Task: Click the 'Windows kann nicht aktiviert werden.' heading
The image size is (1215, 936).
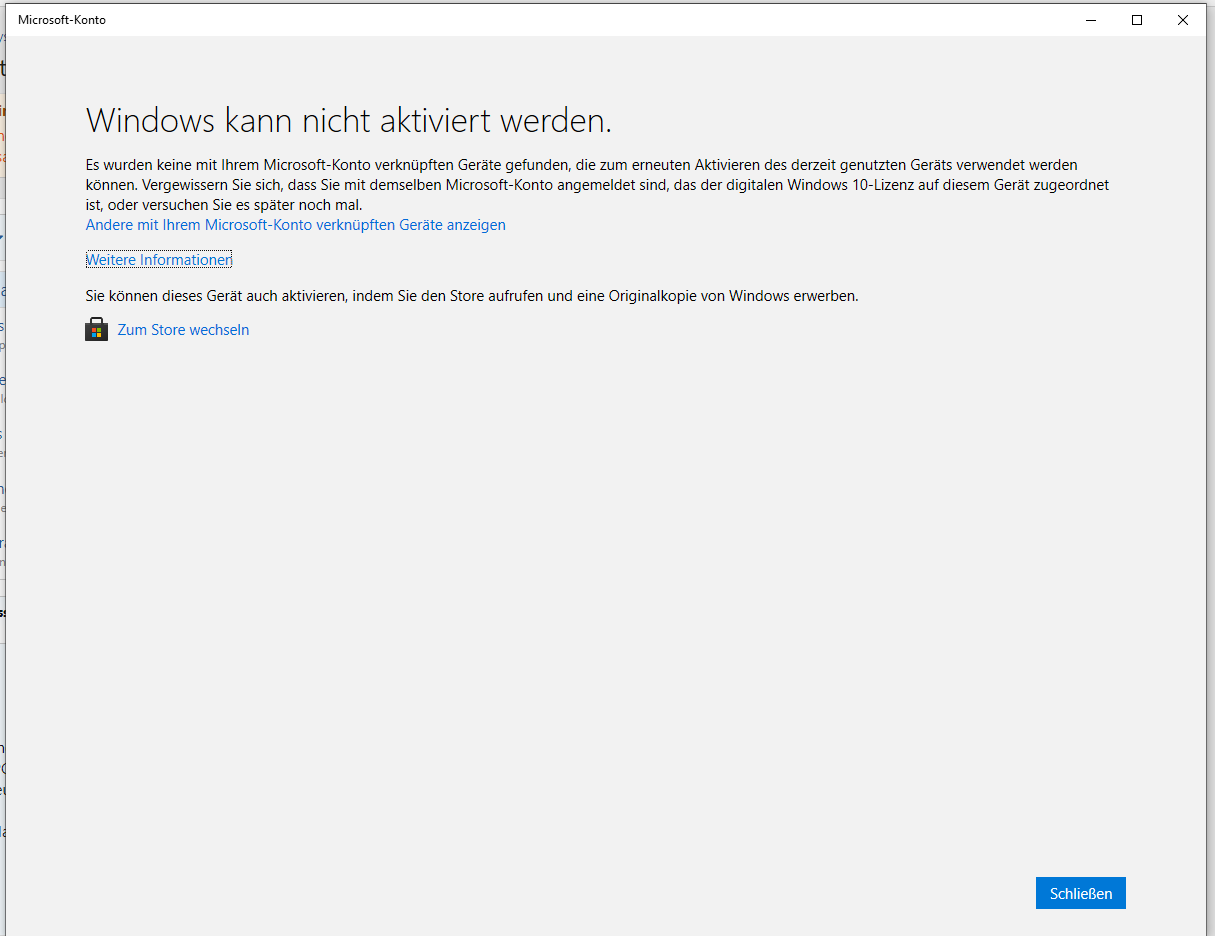Action: click(349, 121)
